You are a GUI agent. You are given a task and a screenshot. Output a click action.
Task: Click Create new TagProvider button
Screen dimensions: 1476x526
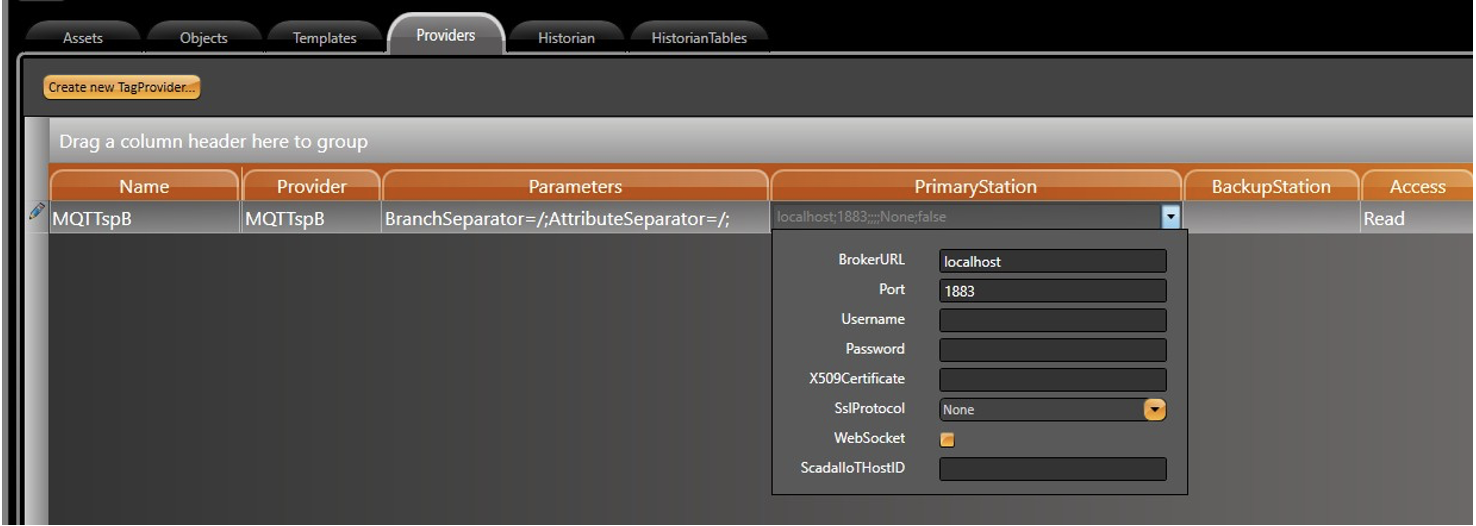pyautogui.click(x=122, y=87)
